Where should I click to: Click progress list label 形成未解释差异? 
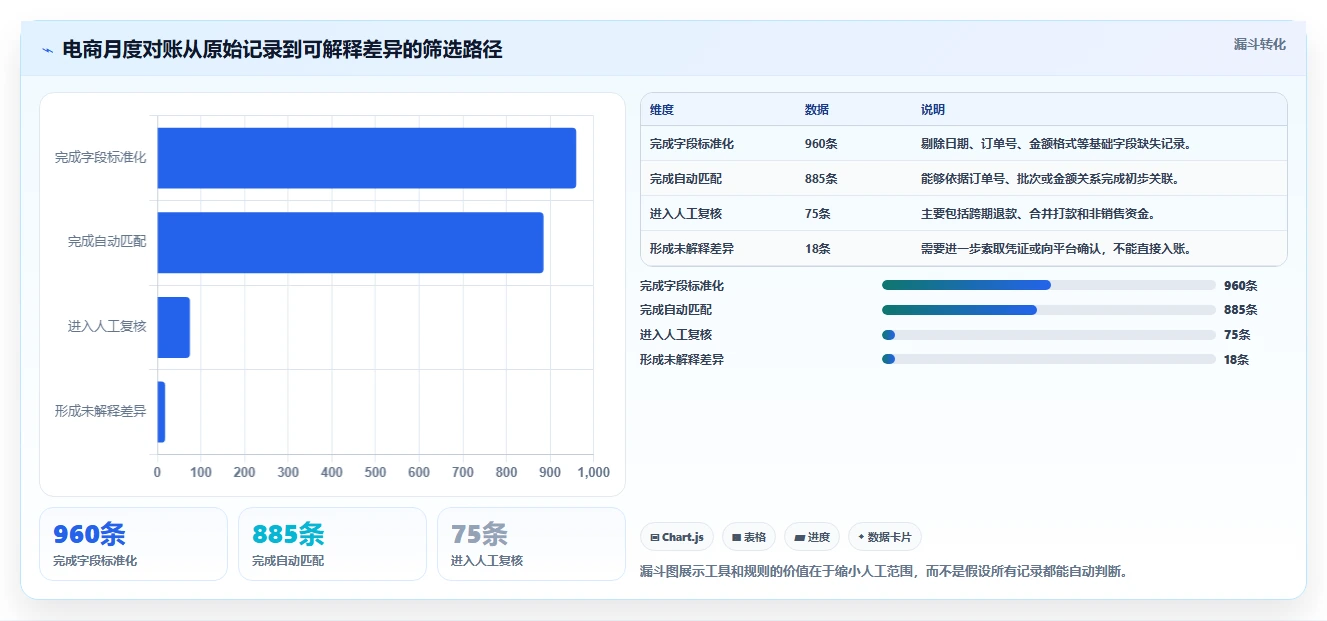[682, 359]
